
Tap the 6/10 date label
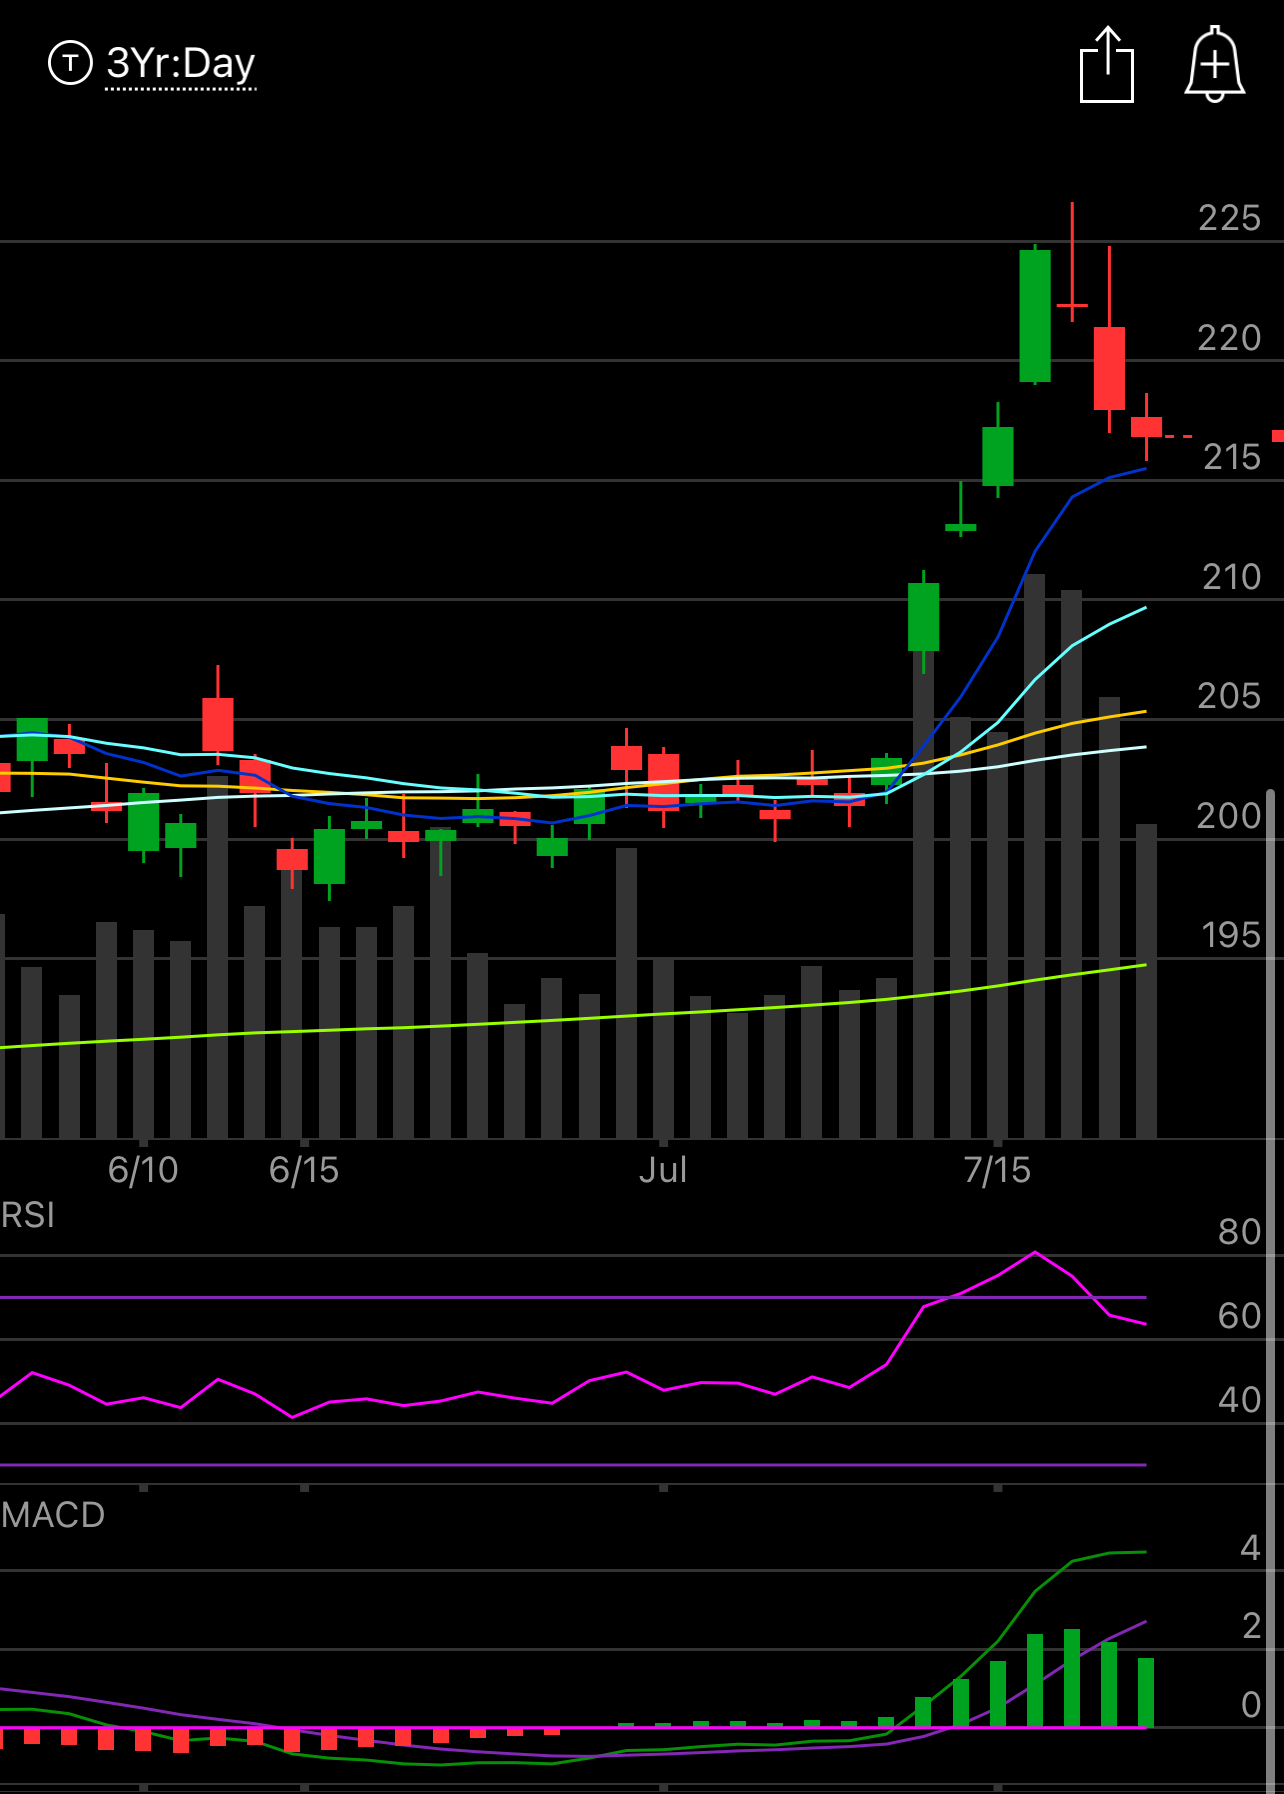[143, 1170]
